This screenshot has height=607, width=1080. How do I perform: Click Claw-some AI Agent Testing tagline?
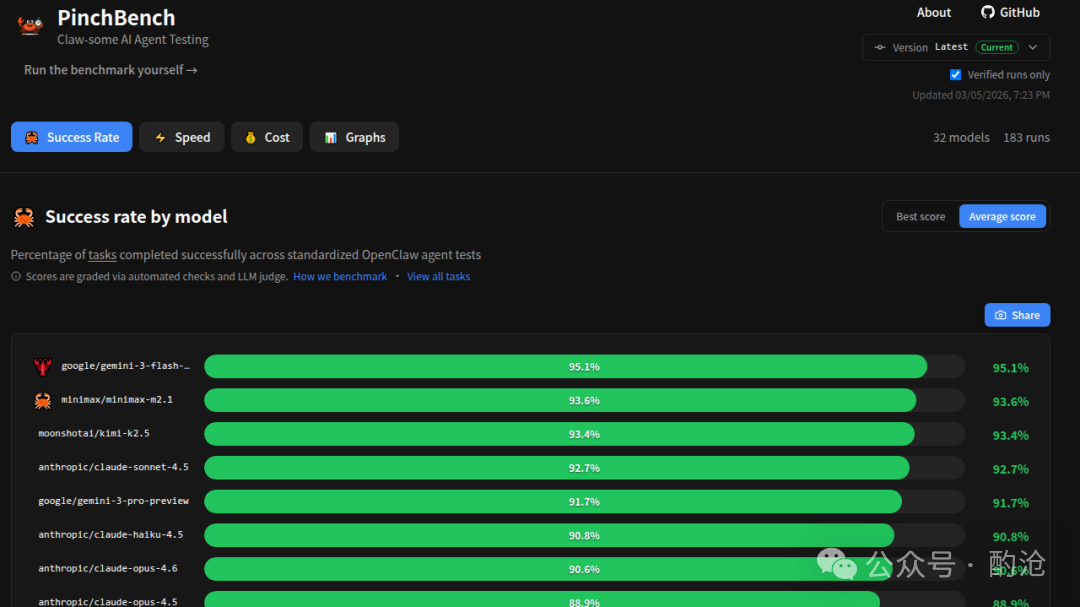pyautogui.click(x=133, y=40)
